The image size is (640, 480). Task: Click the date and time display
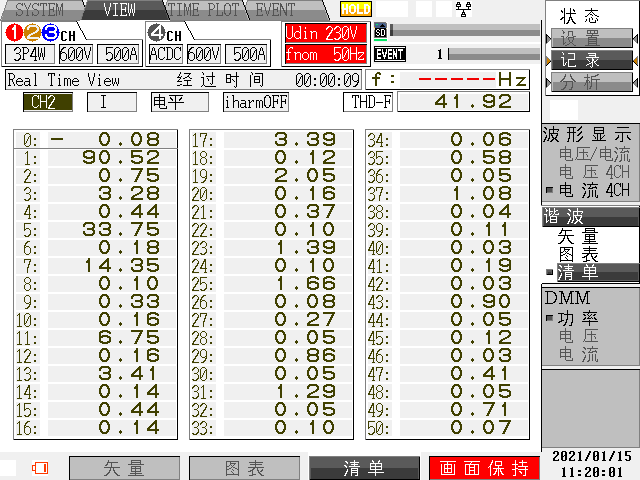591,464
